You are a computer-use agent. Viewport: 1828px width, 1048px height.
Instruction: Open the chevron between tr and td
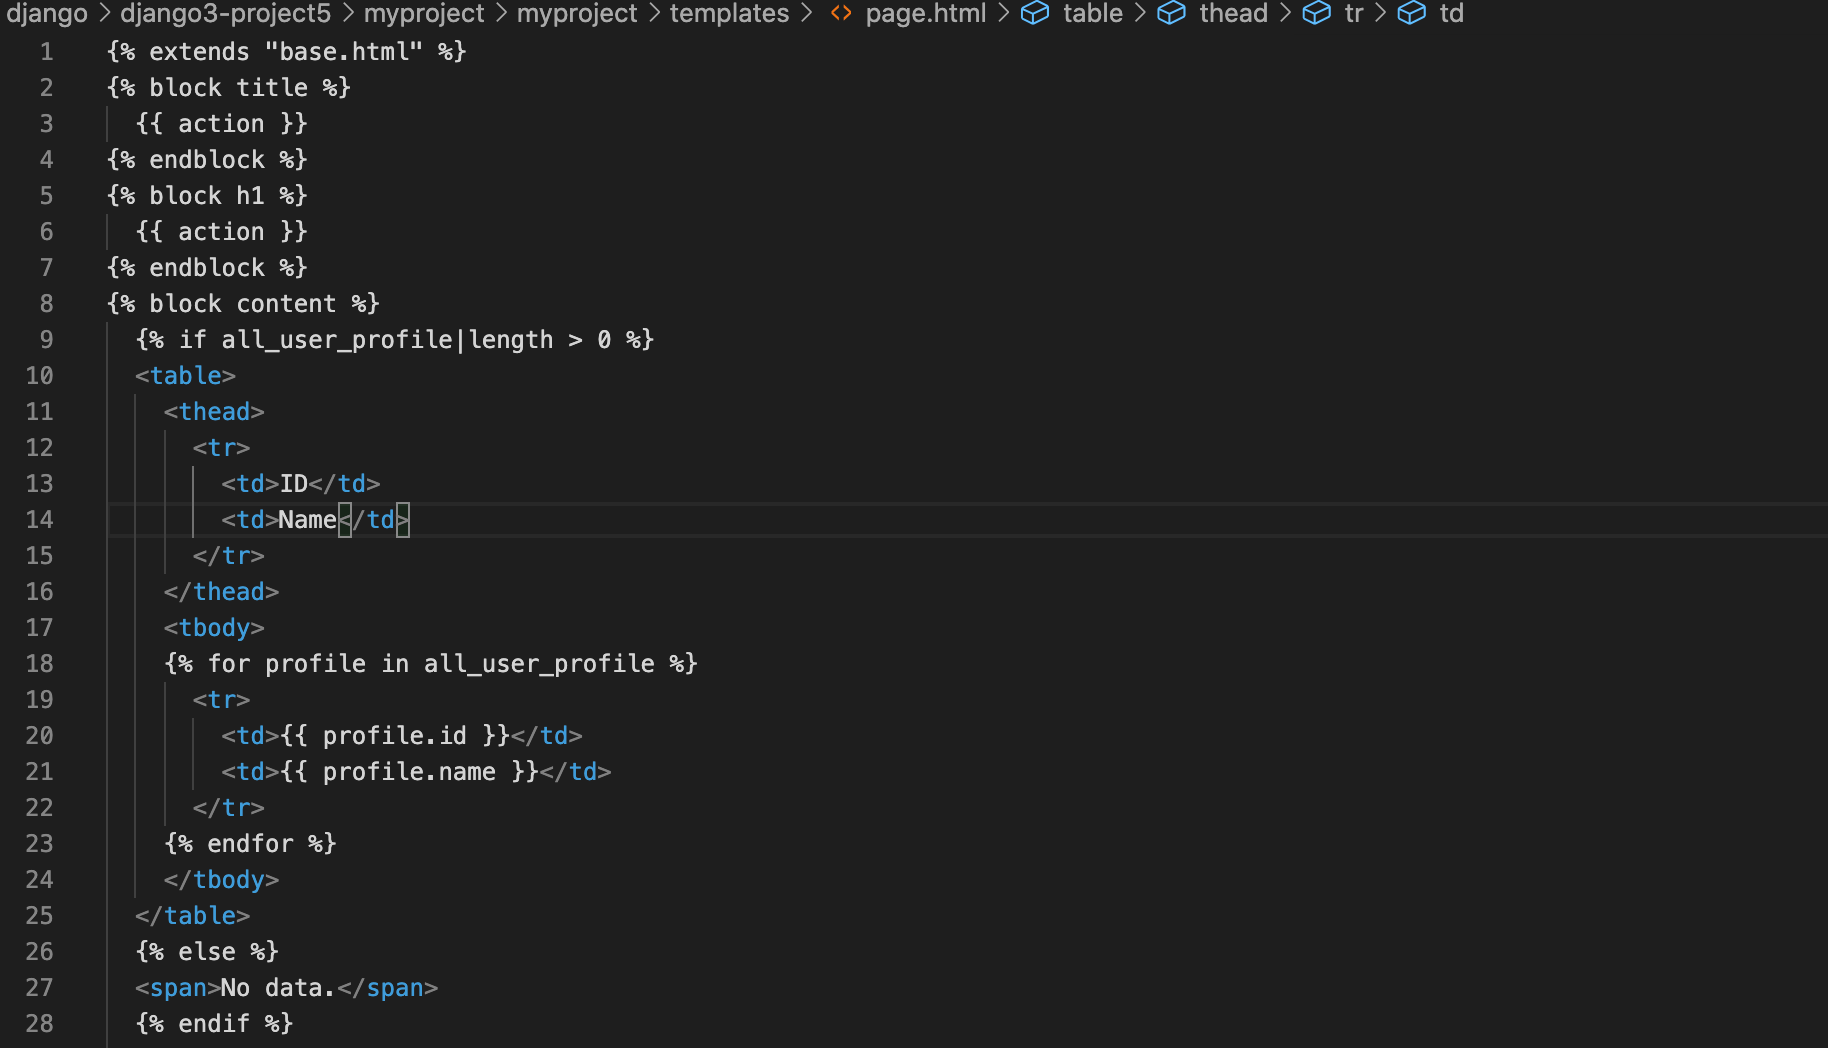1381,14
